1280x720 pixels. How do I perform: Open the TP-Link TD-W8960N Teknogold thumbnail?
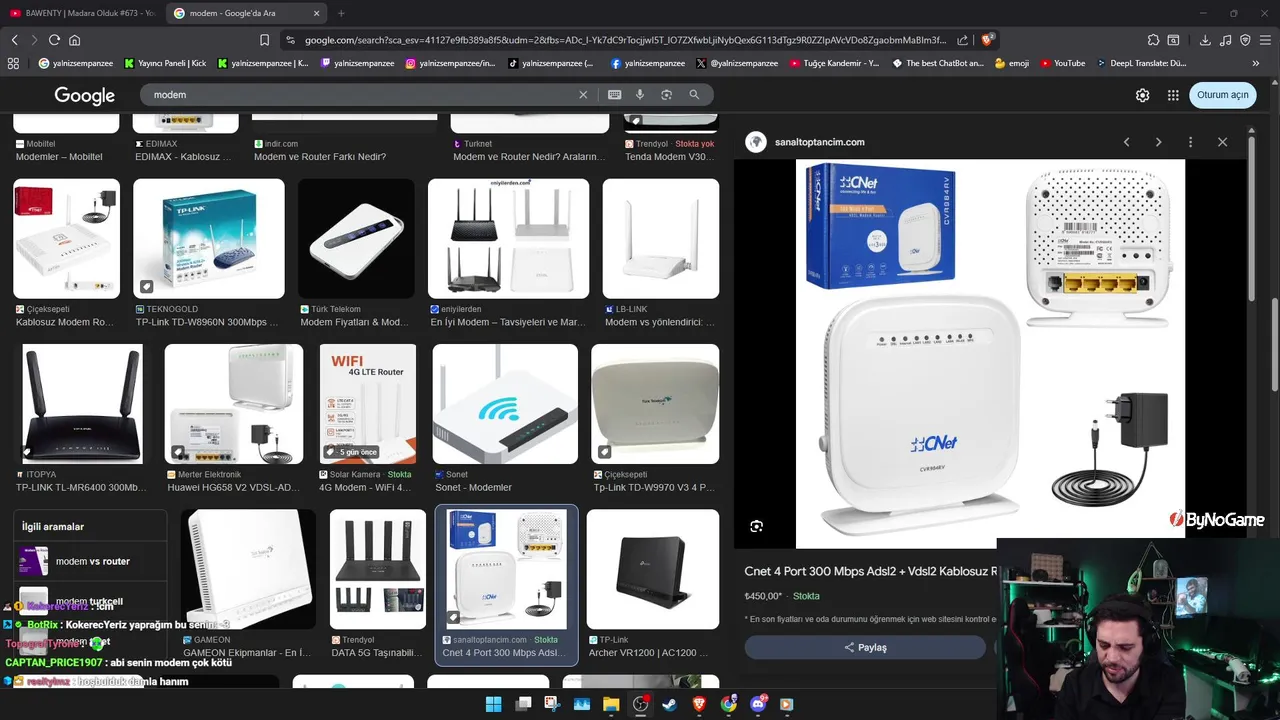tap(209, 239)
